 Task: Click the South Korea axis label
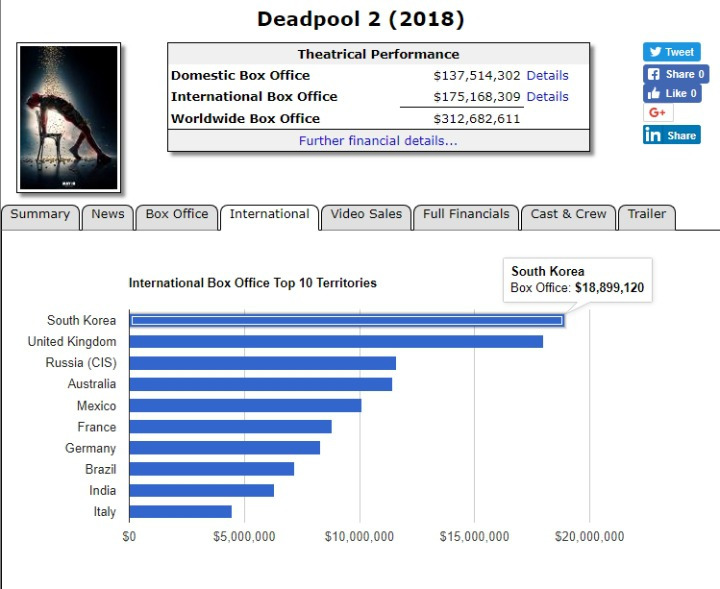(x=81, y=320)
